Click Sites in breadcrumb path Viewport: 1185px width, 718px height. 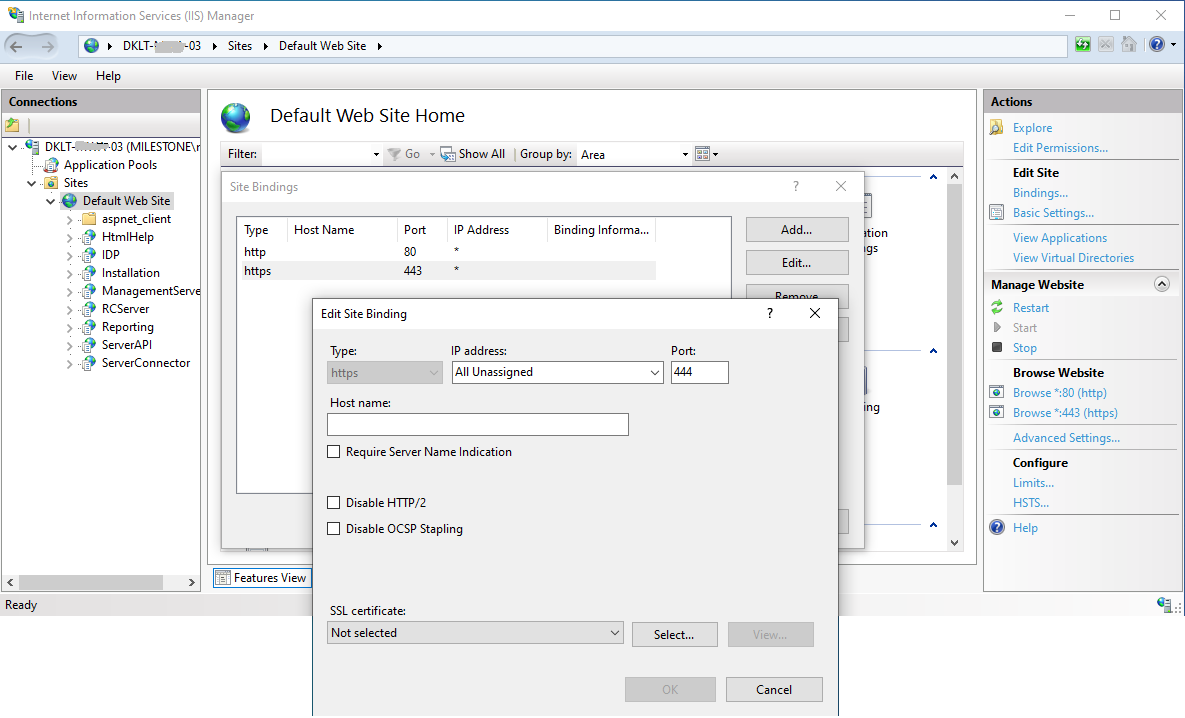point(240,46)
